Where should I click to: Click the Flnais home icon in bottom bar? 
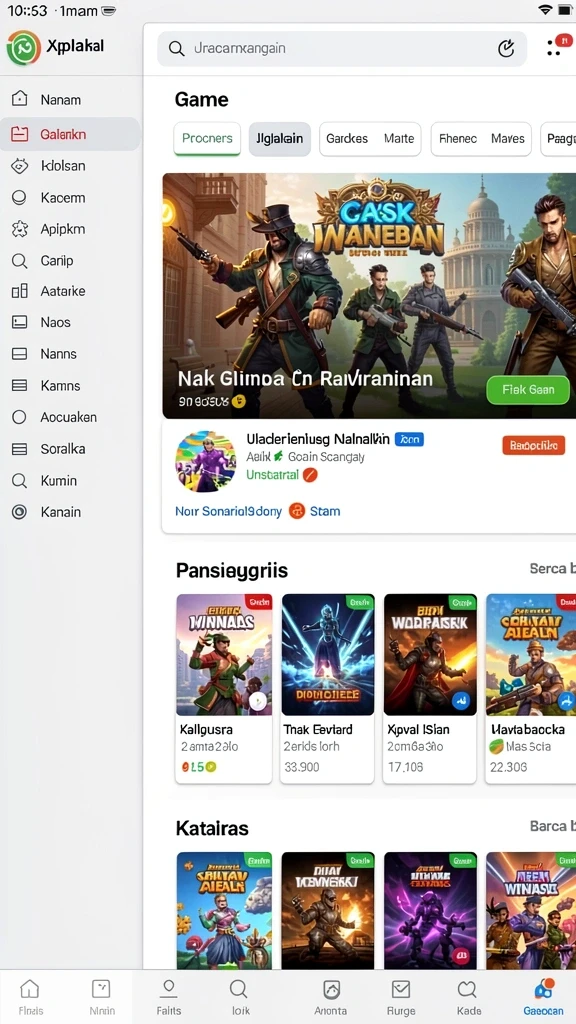tap(30, 989)
